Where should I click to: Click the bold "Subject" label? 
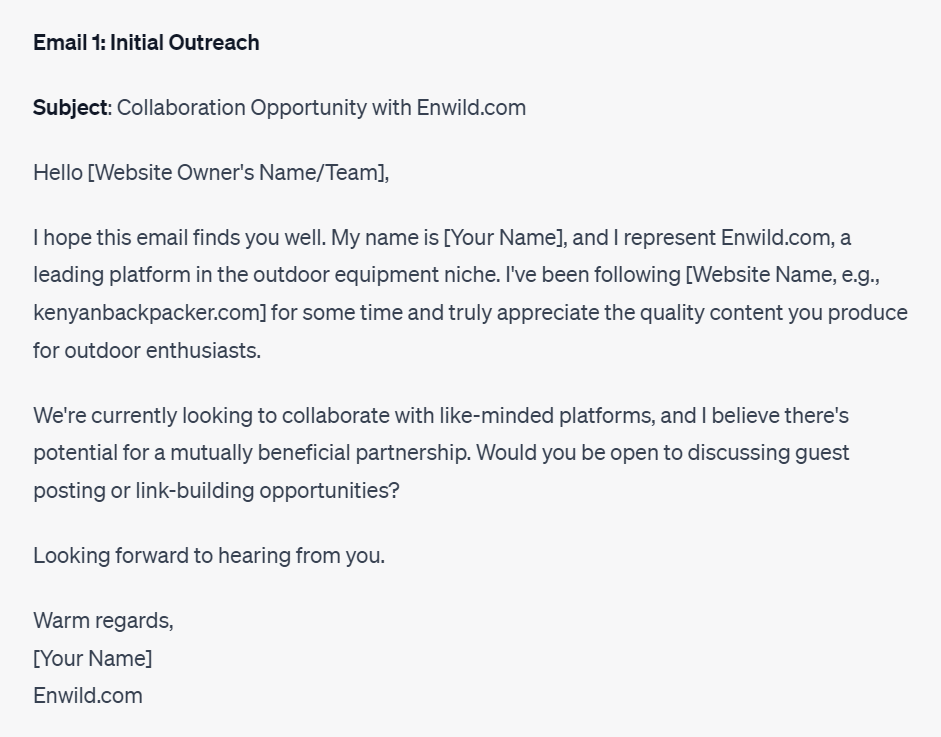pos(70,108)
